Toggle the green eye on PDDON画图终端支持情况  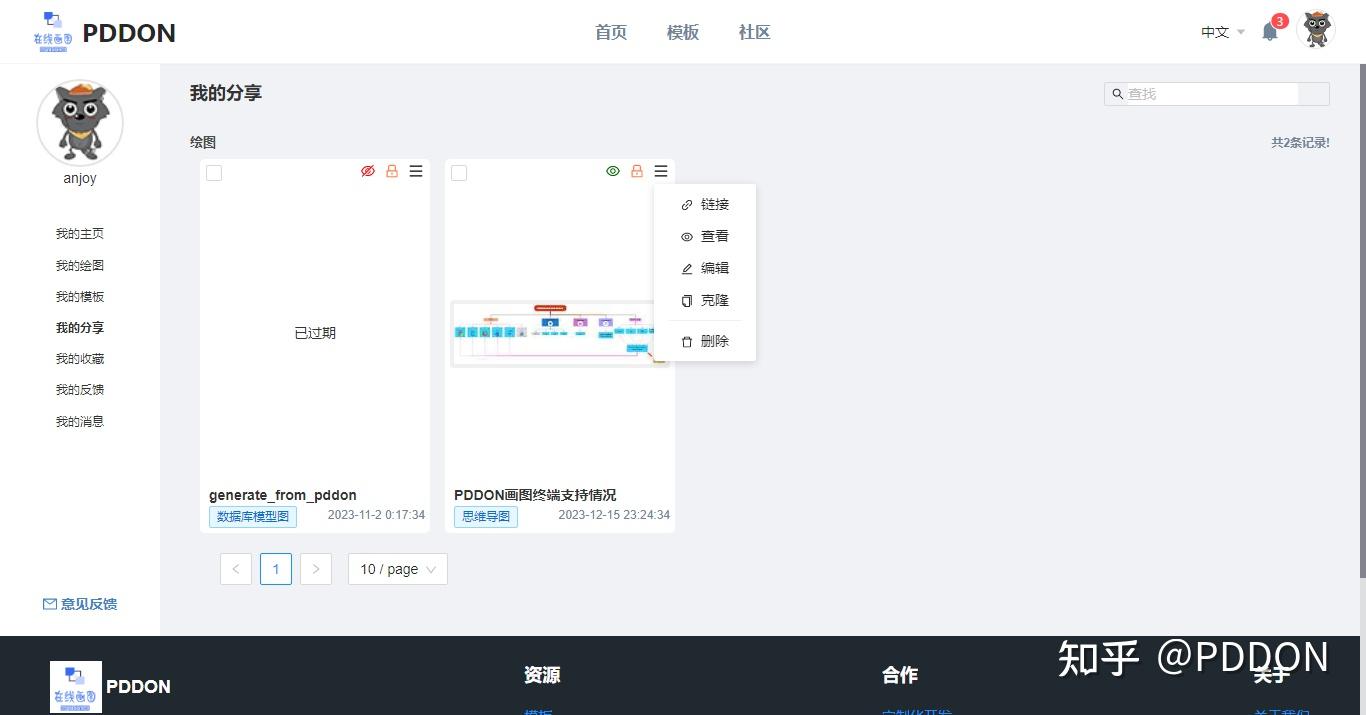613,171
